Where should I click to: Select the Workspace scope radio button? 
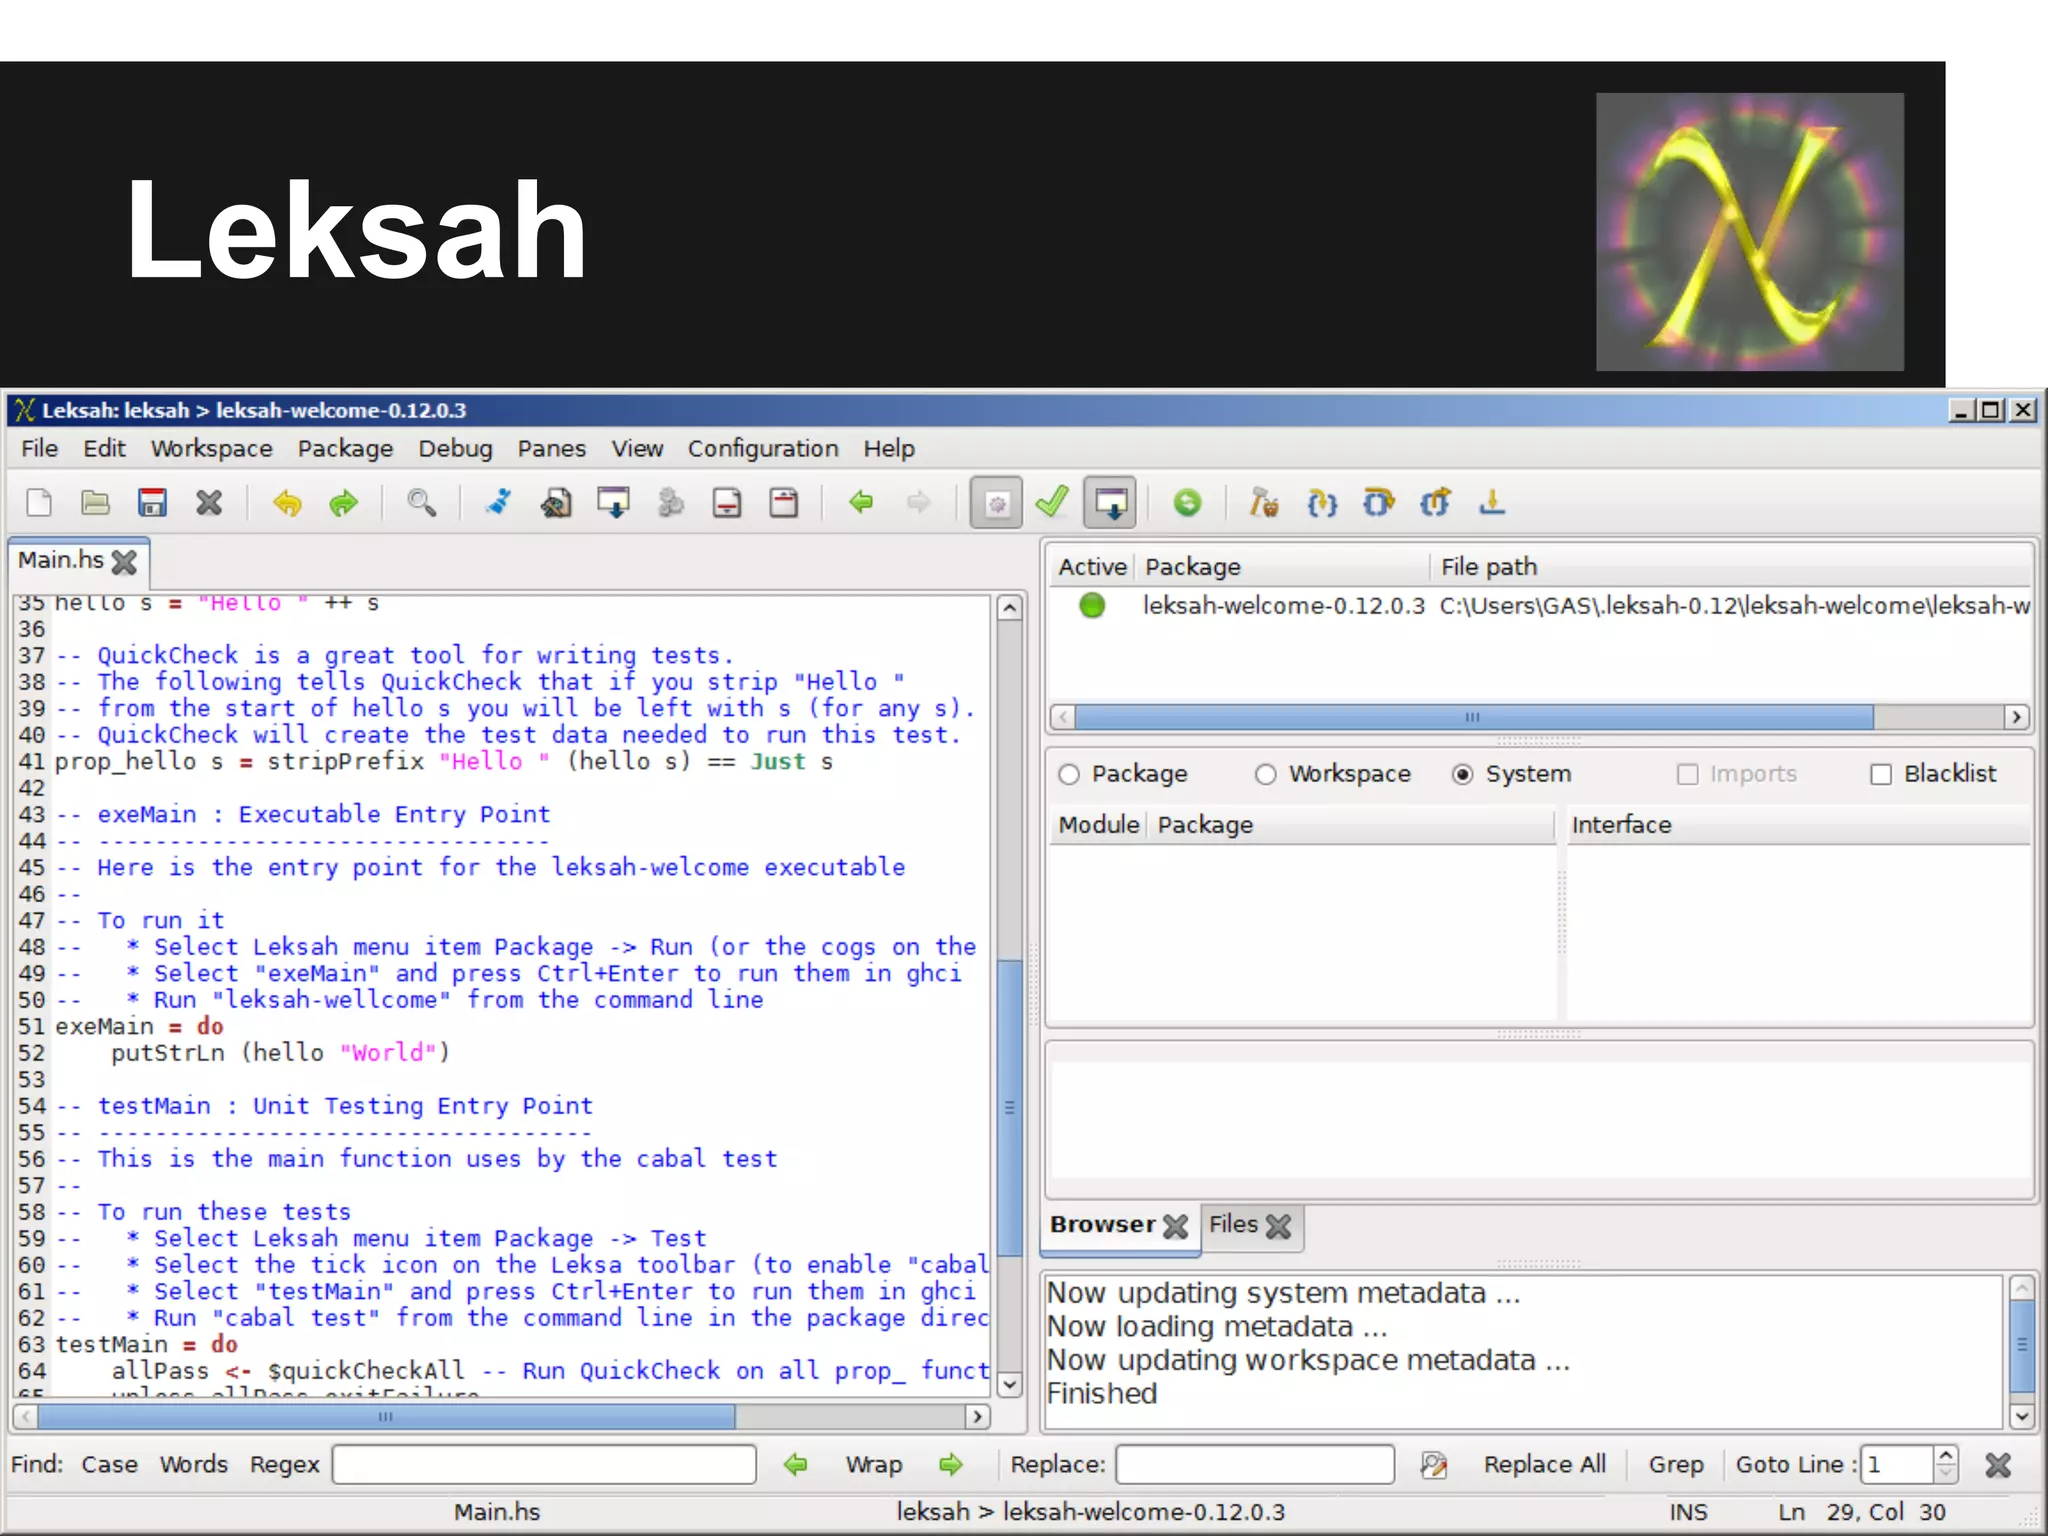[x=1266, y=774]
